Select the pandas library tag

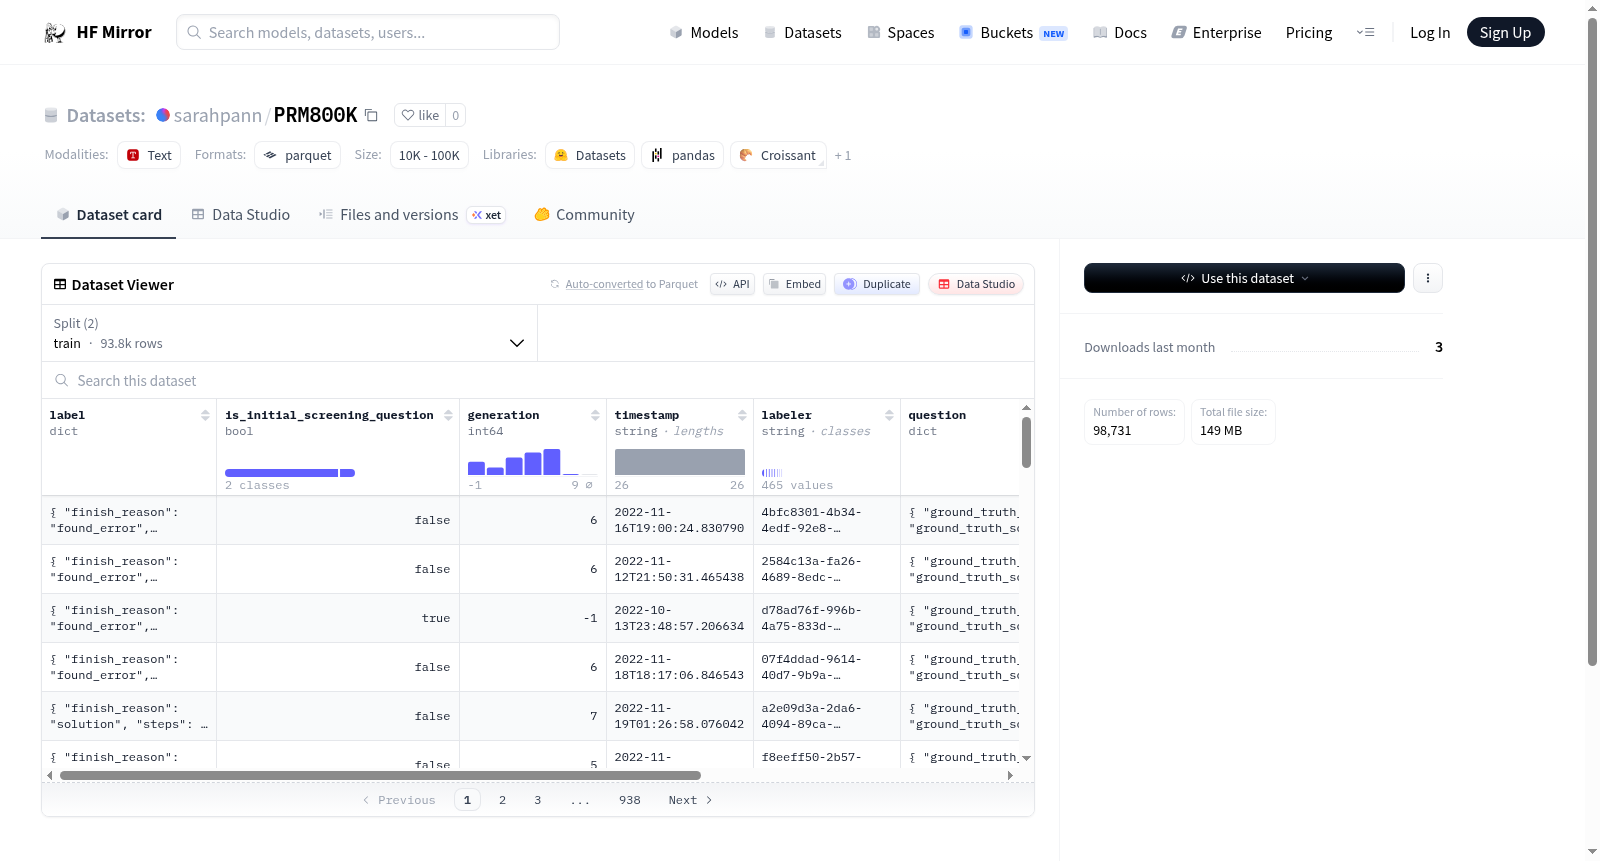click(x=683, y=155)
